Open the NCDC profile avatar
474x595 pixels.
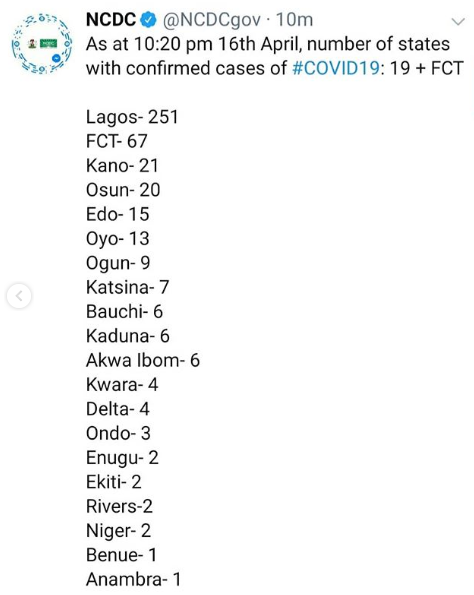pyautogui.click(x=42, y=44)
